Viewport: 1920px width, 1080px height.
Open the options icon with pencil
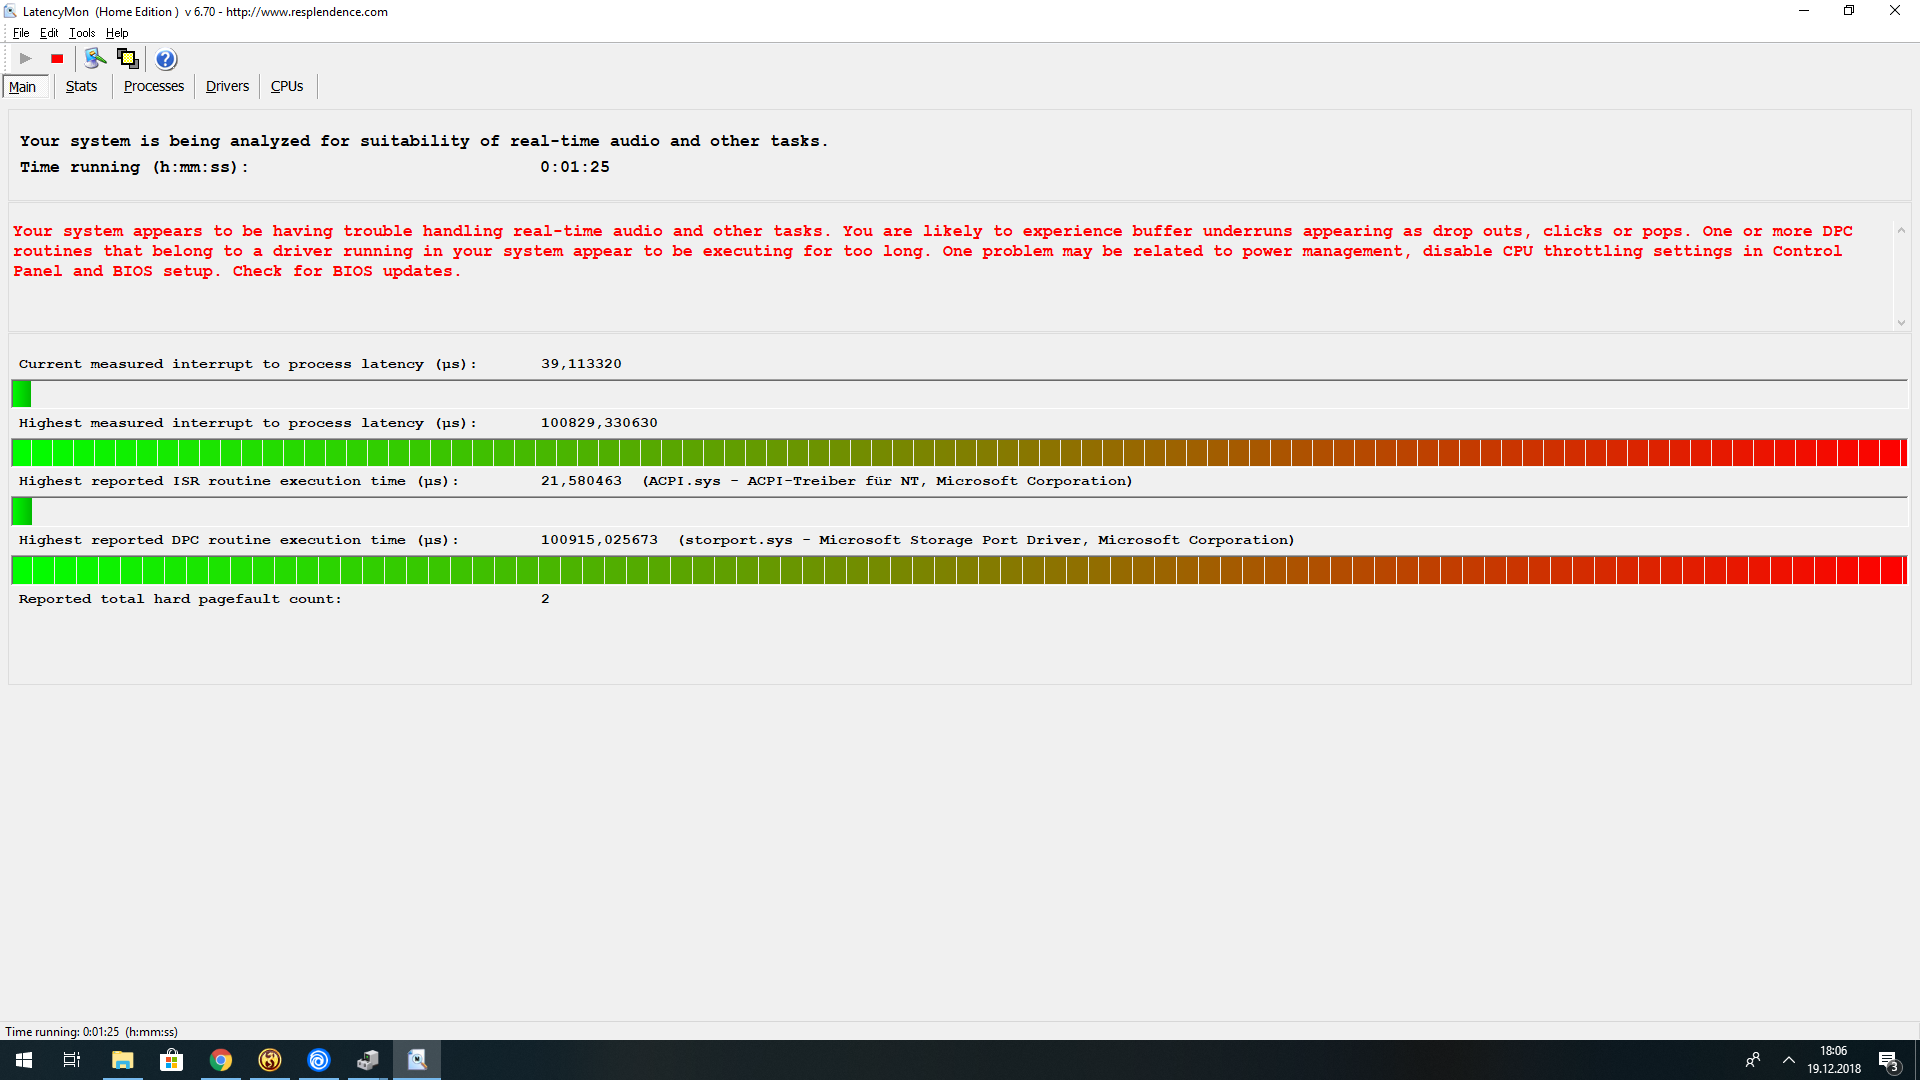[x=95, y=59]
